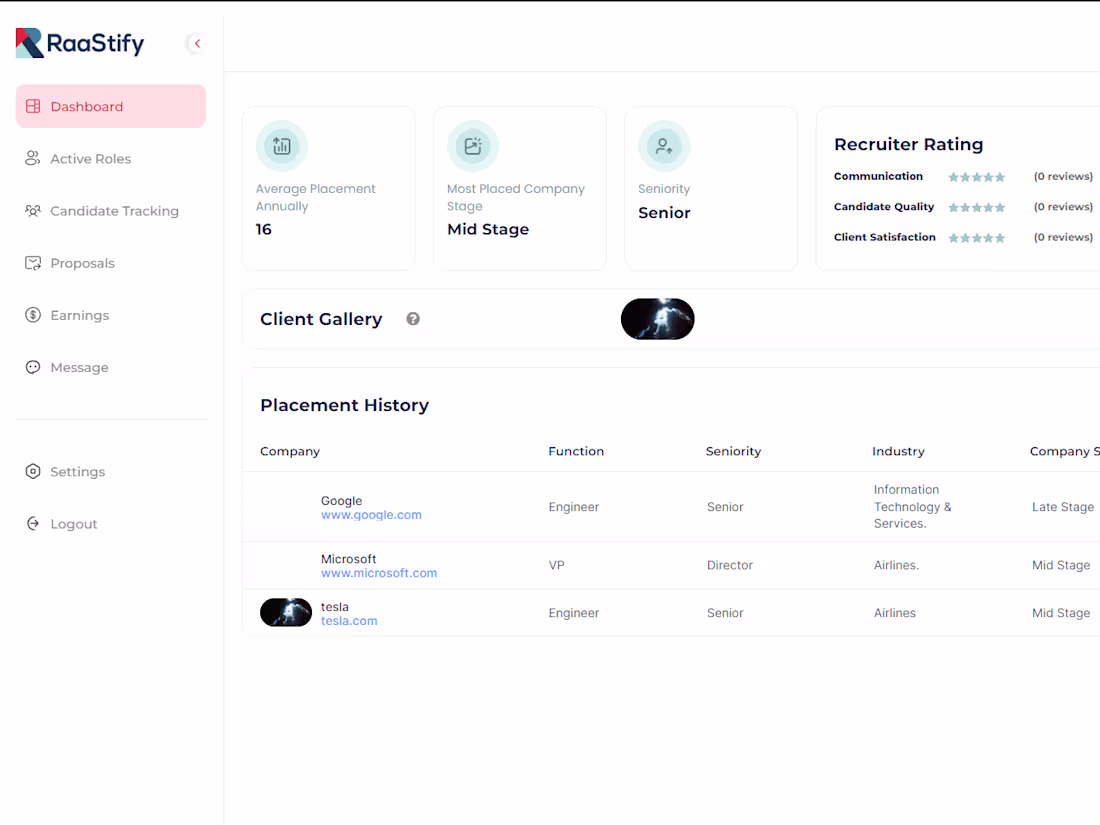The image size is (1100, 825).
Task: Click the Most Placed Company Stage icon
Action: 472,145
